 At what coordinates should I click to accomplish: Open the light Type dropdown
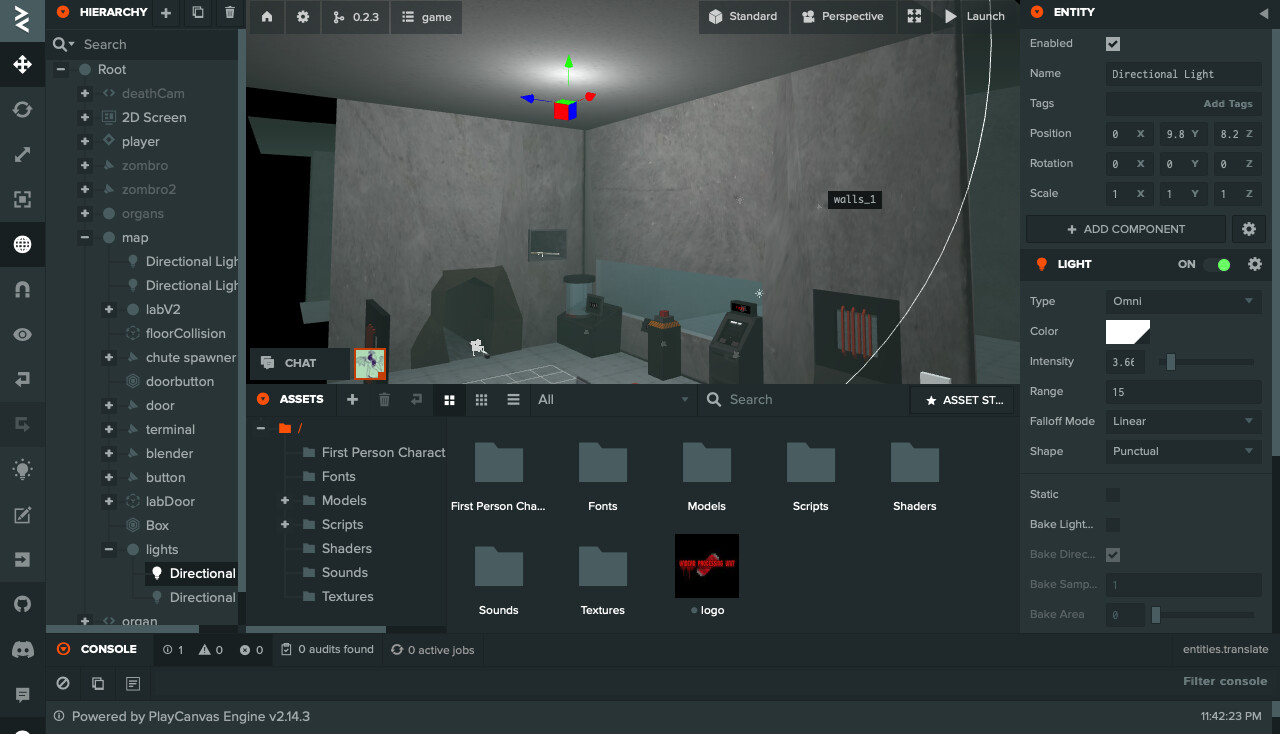(1183, 301)
